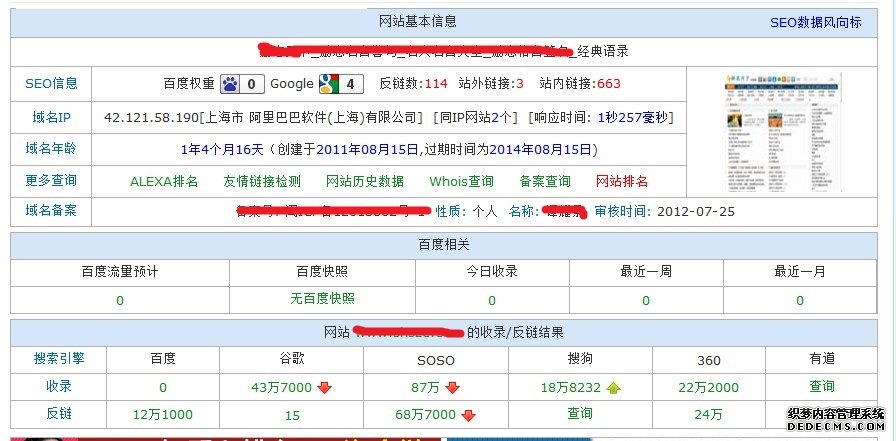Screen dimensions: 896x441
Task: Click the Baidu paw weight icon
Action: tap(230, 84)
